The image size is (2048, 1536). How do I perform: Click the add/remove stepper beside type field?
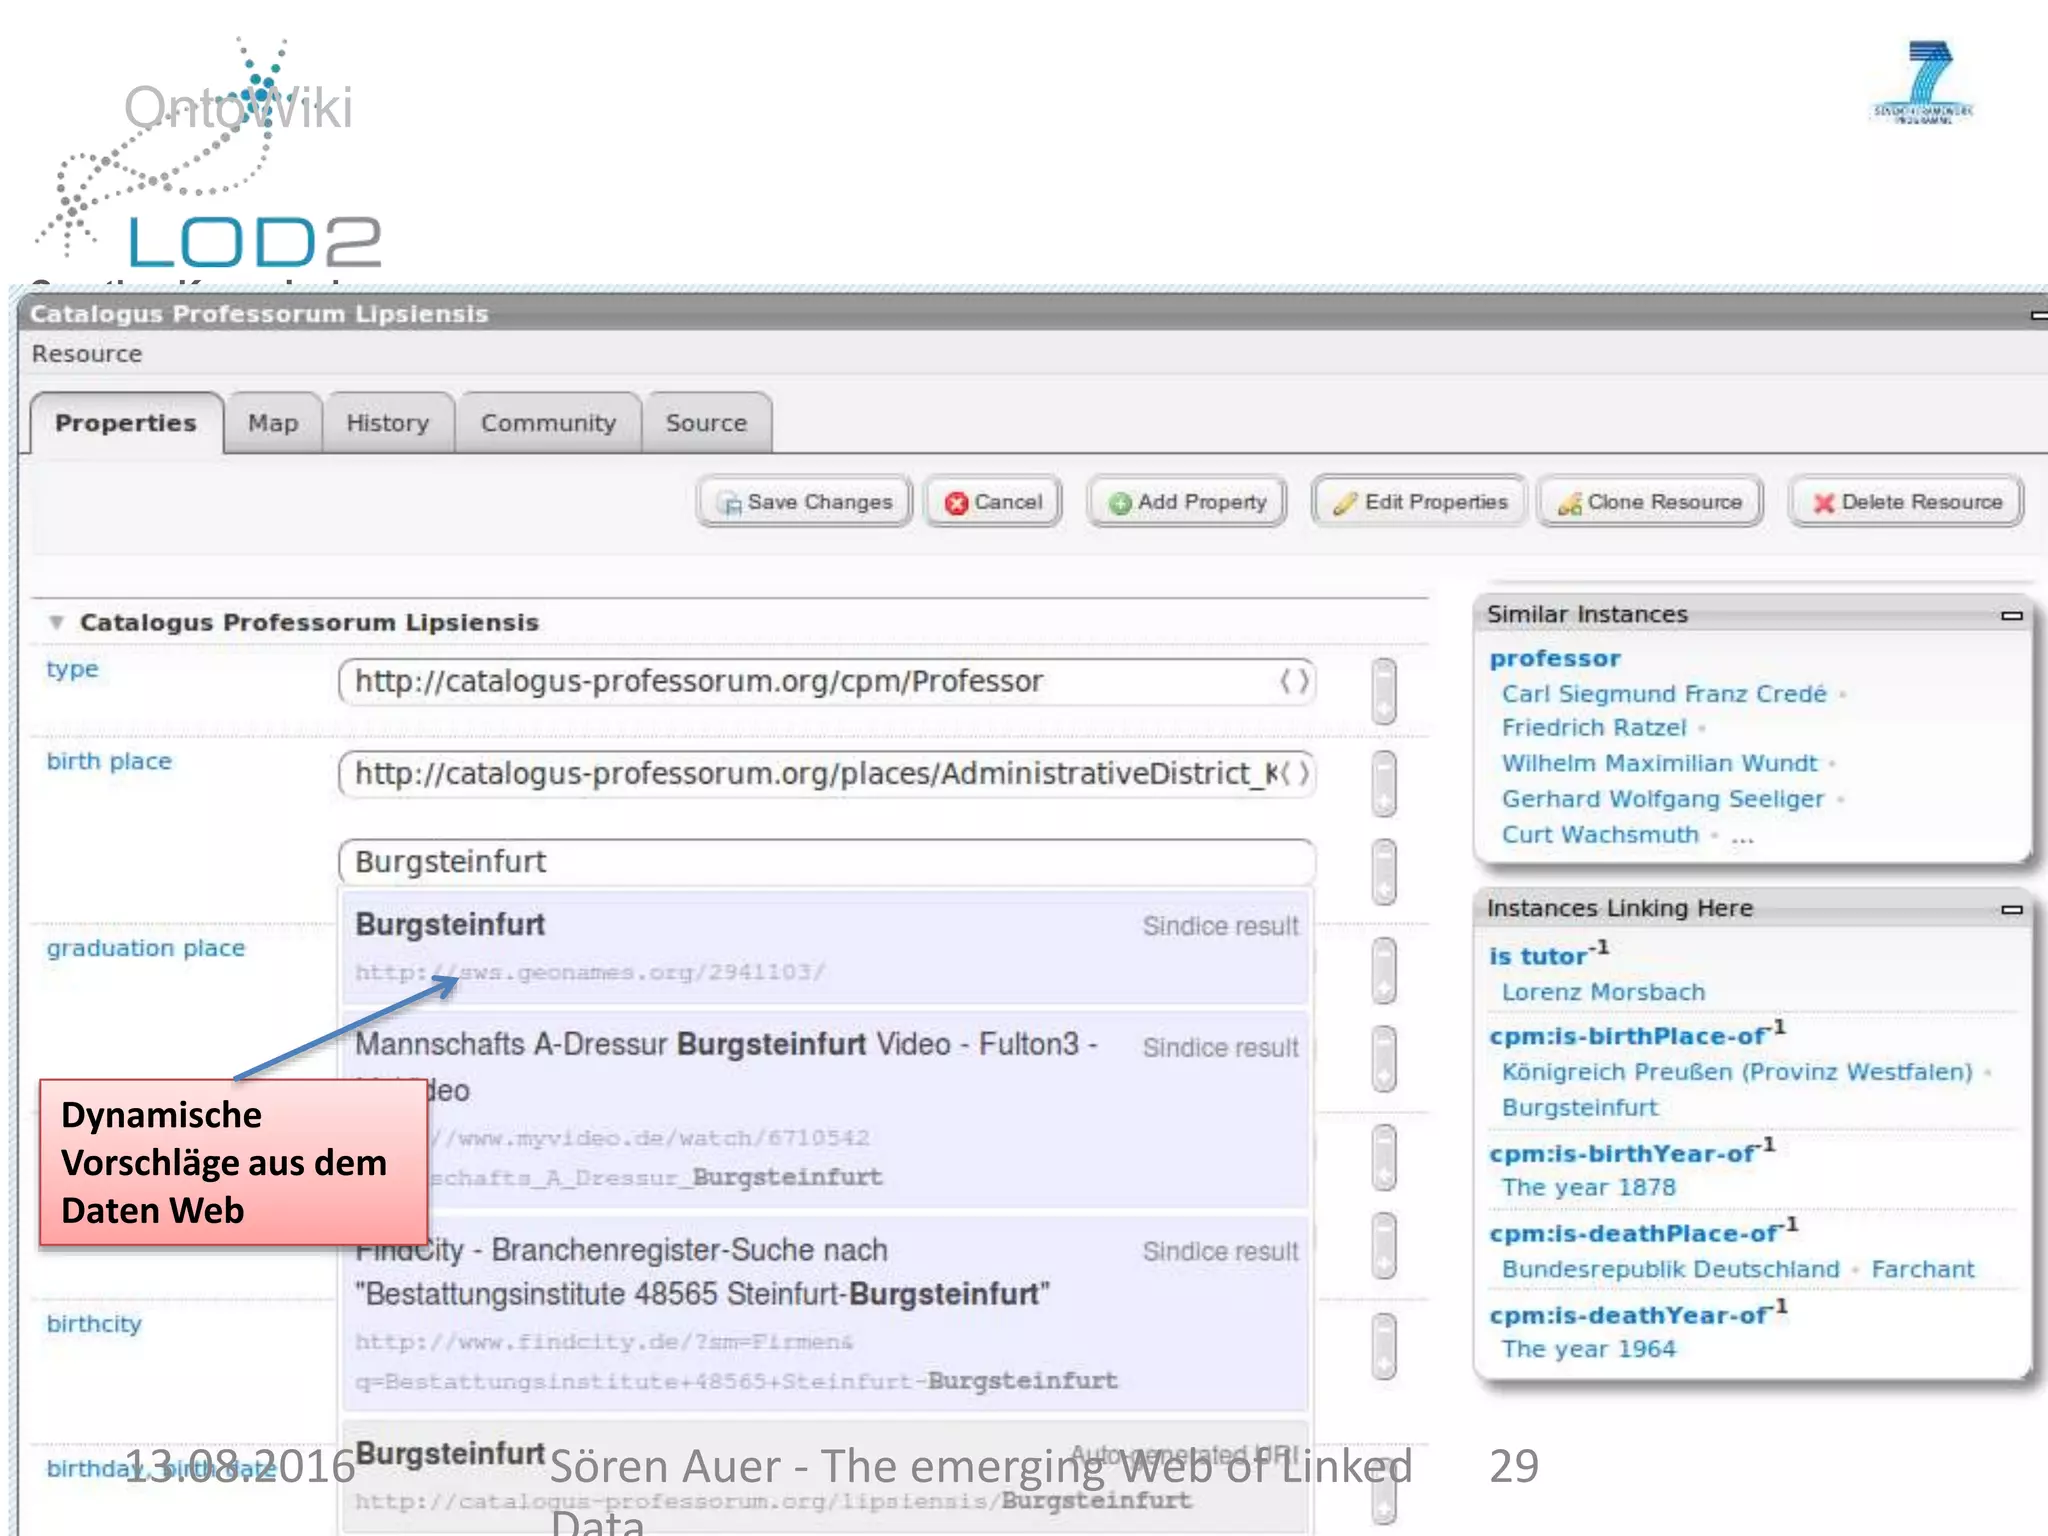point(1384,690)
